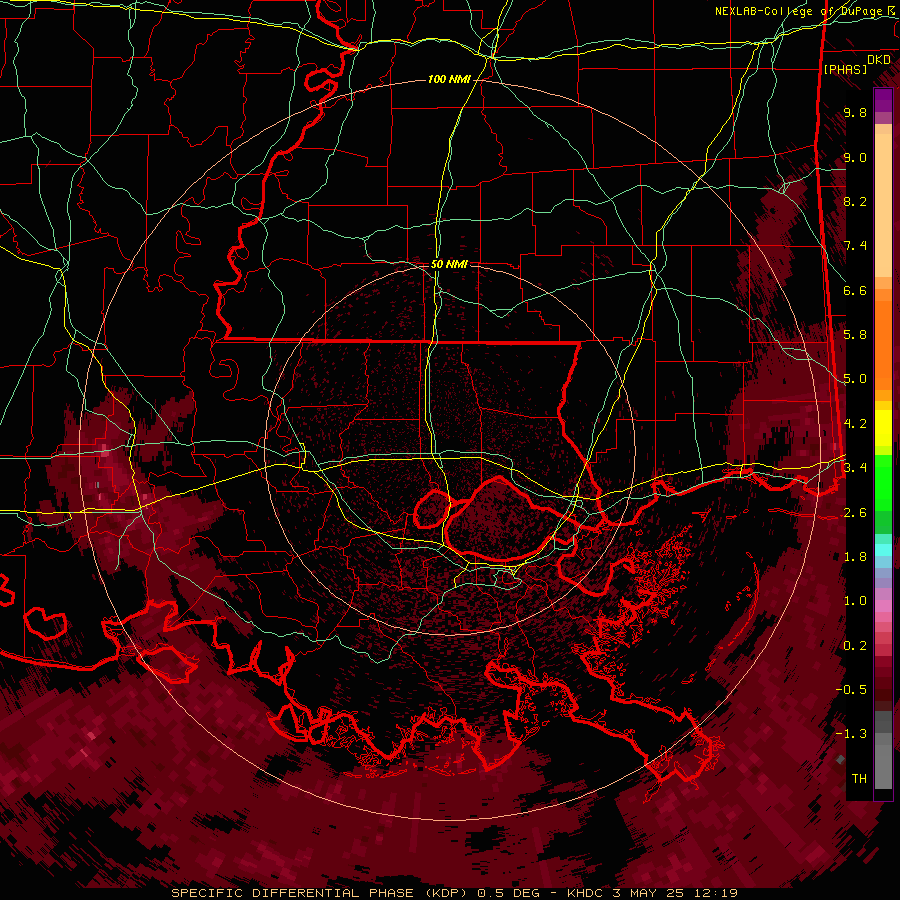Click the 9.0 value on the color scale
Screen dimensions: 900x900
click(855, 157)
